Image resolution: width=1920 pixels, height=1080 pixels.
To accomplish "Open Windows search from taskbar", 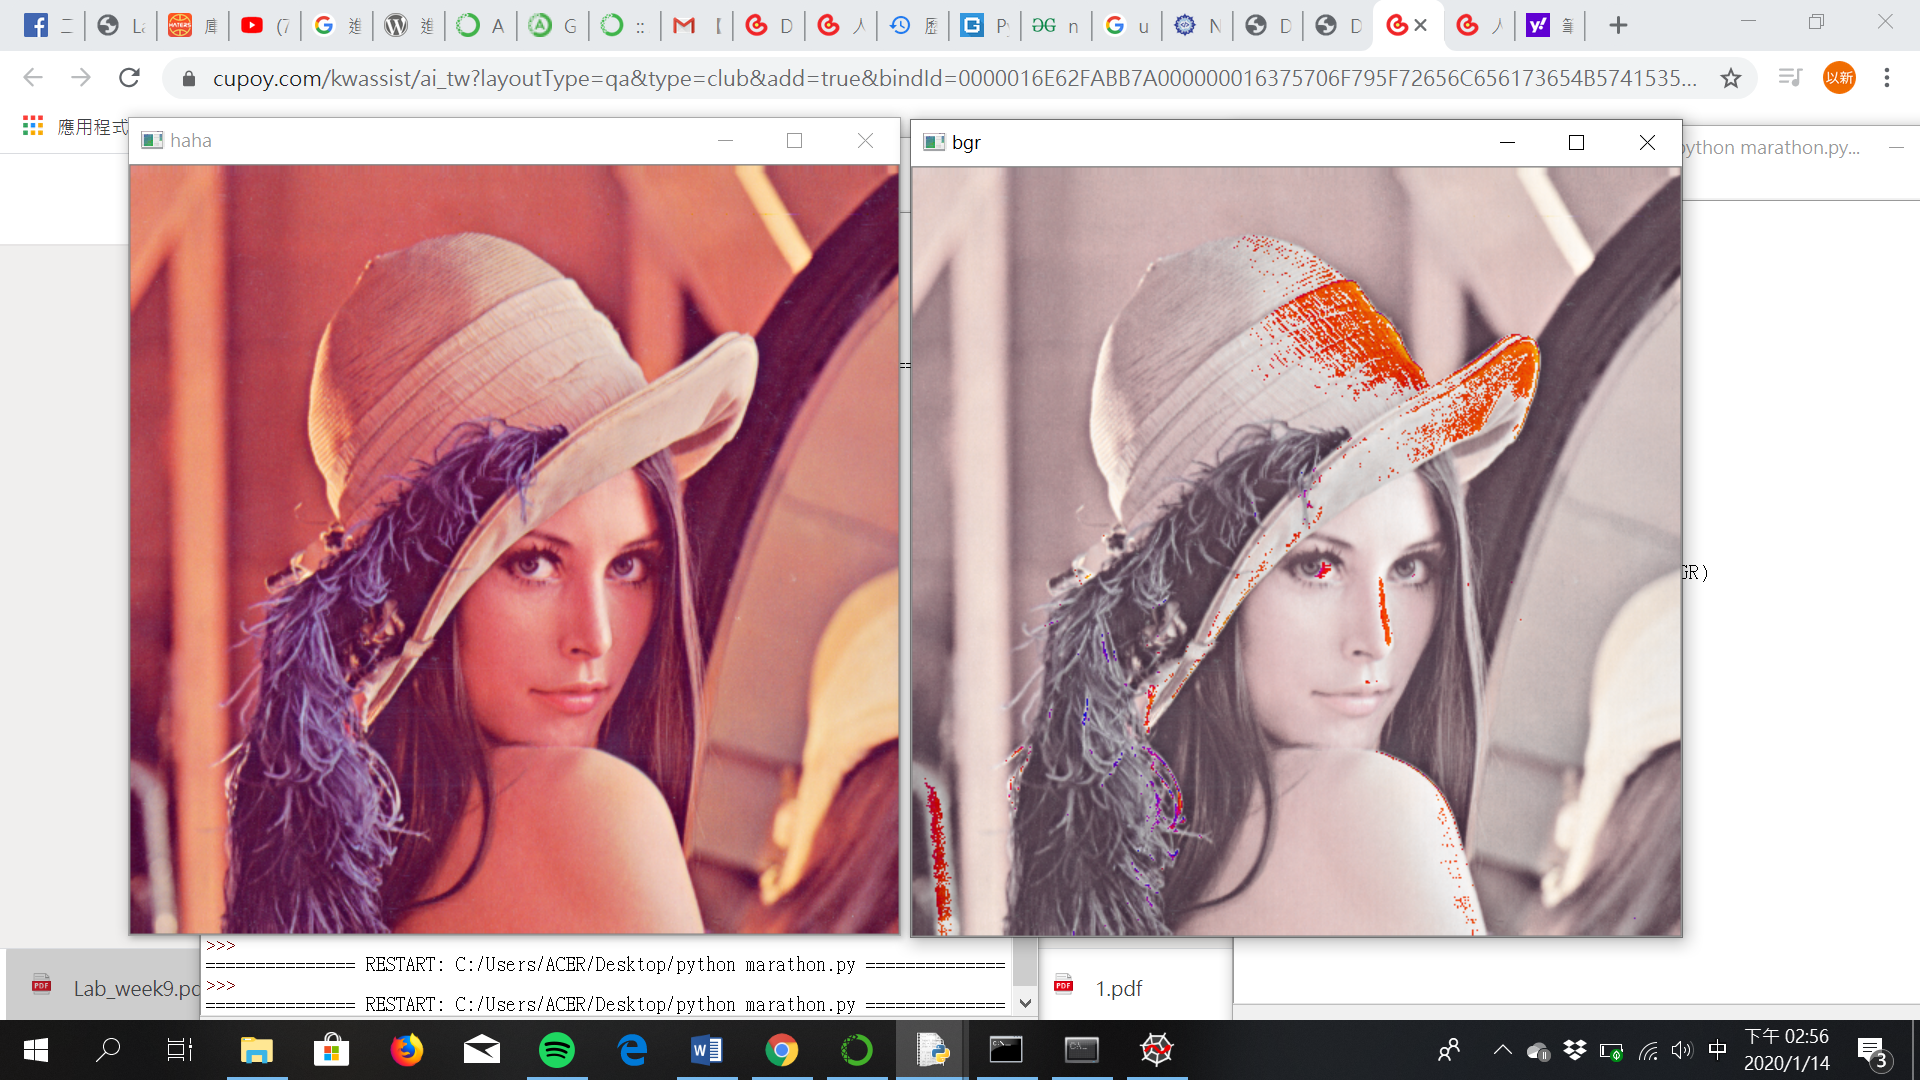I will 108,1050.
